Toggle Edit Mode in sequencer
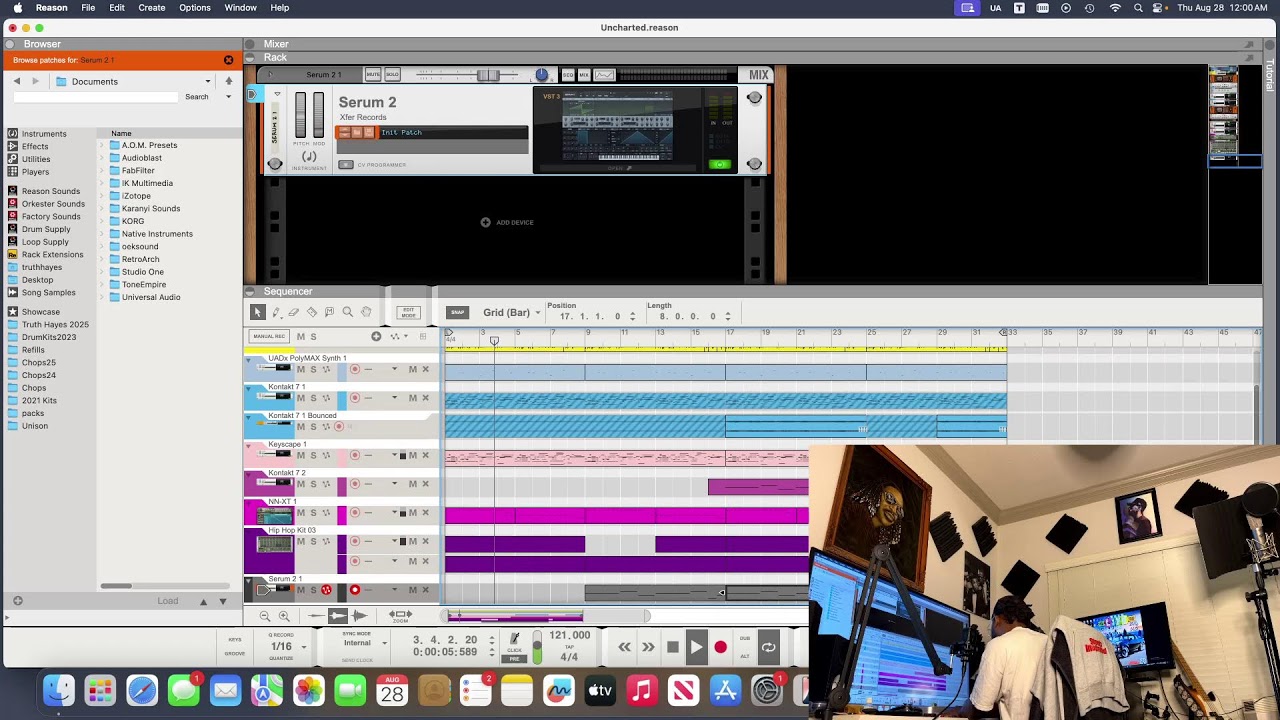 [408, 312]
